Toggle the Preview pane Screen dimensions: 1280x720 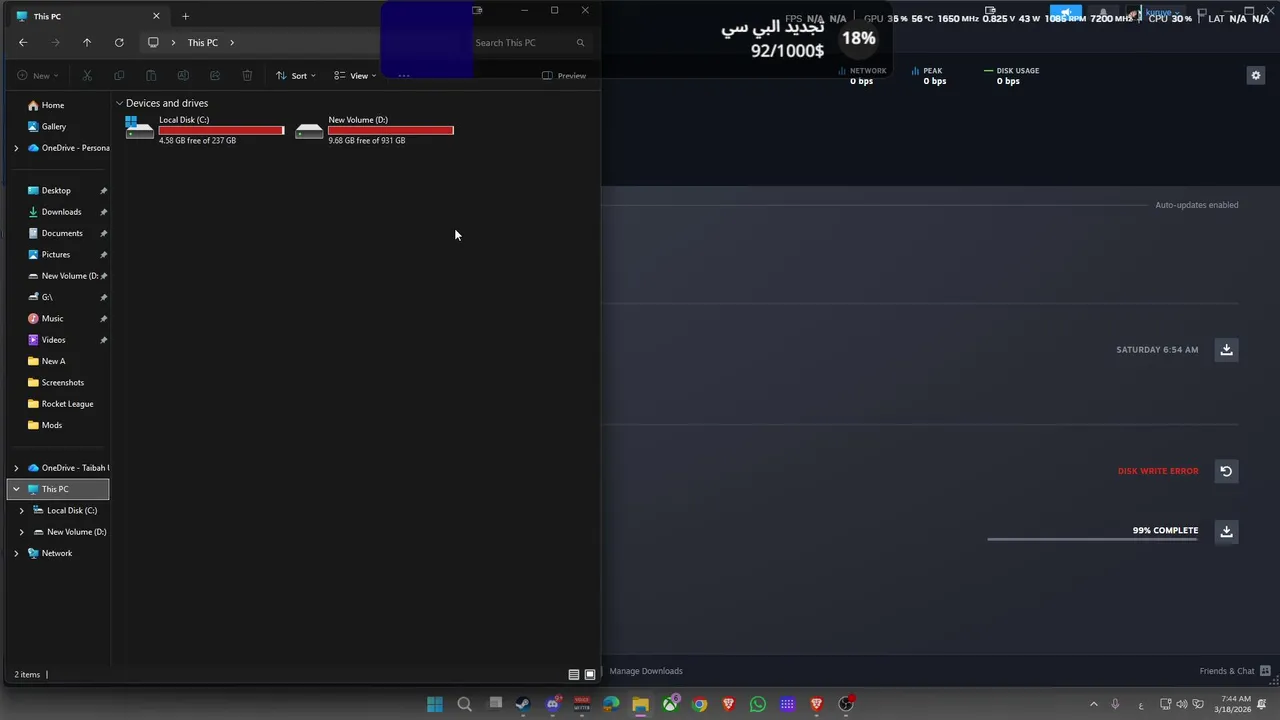coord(564,75)
